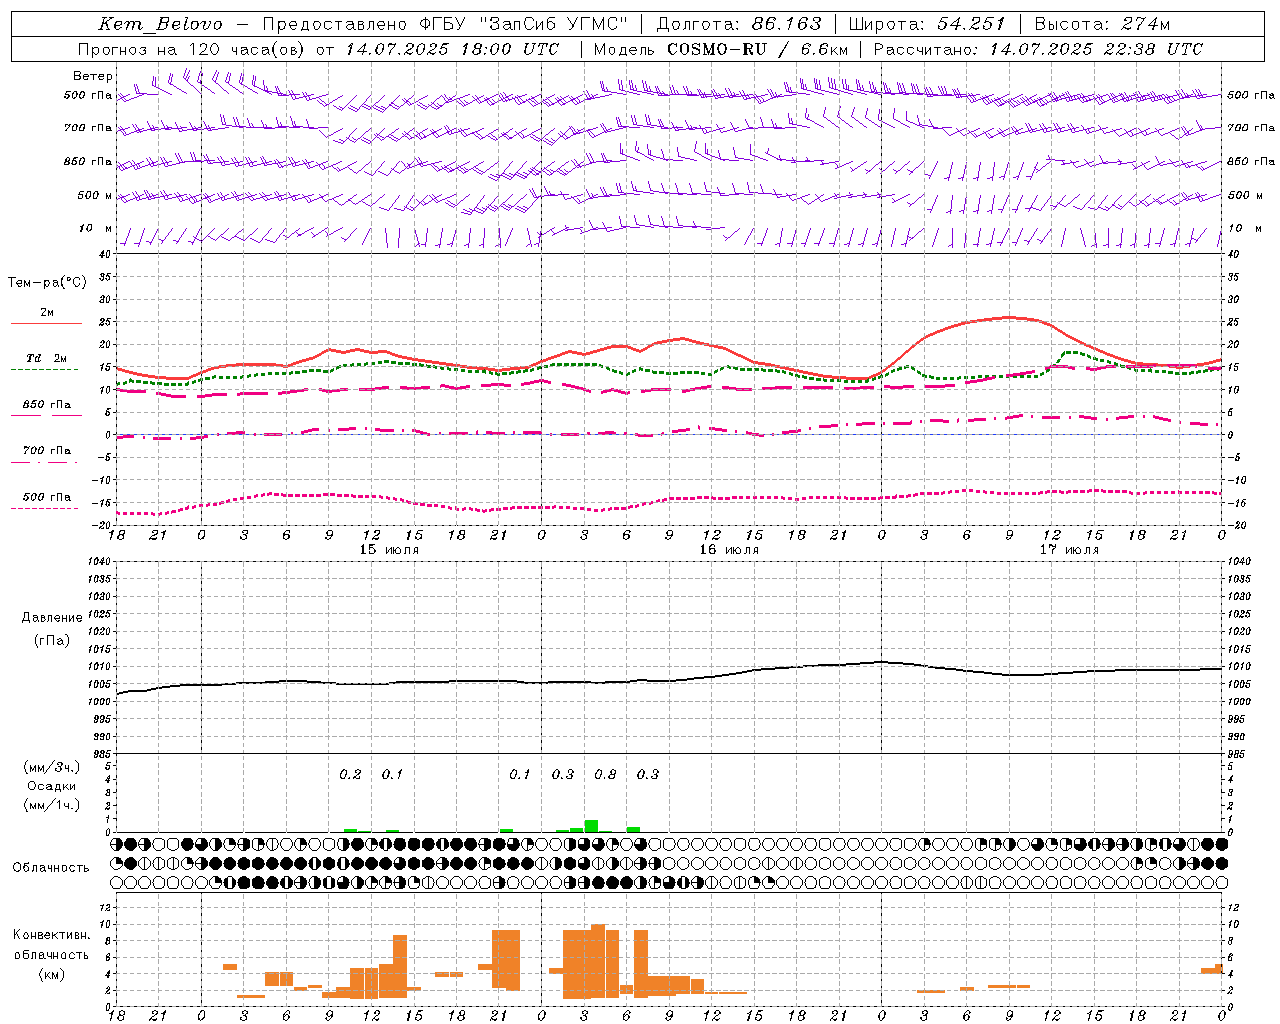The height and width of the screenshot is (1024, 1280).
Task: Click the '(мм/3ч.)' precipitation unit label
Action: coord(52,768)
